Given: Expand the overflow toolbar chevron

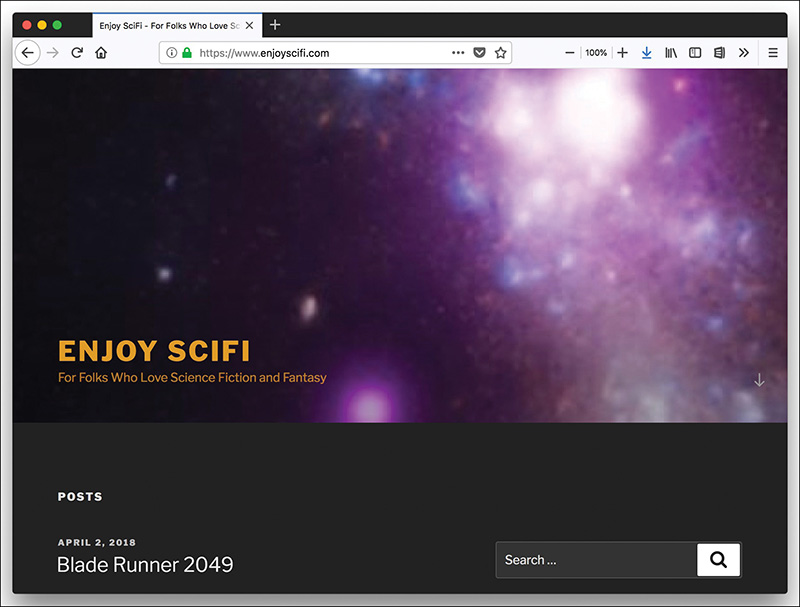Looking at the screenshot, I should (743, 52).
